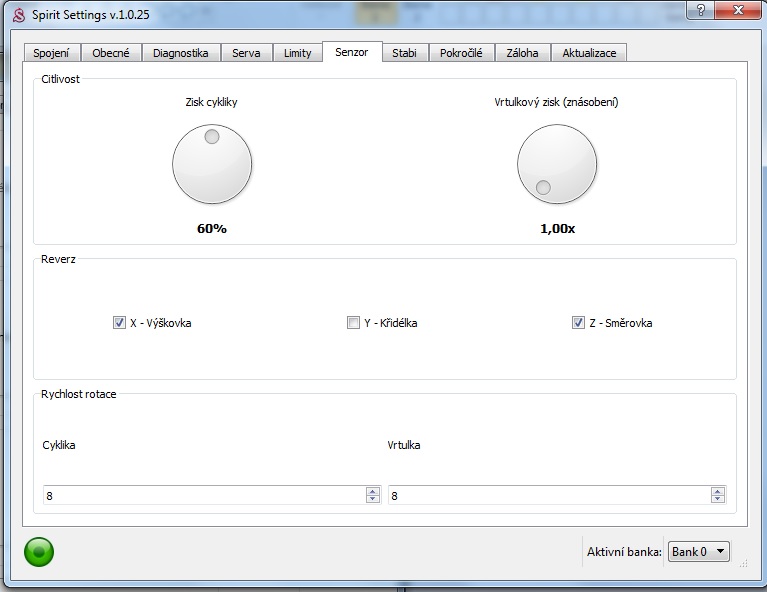Select the Limity tab
Image resolution: width=767 pixels, height=592 pixels.
297,53
